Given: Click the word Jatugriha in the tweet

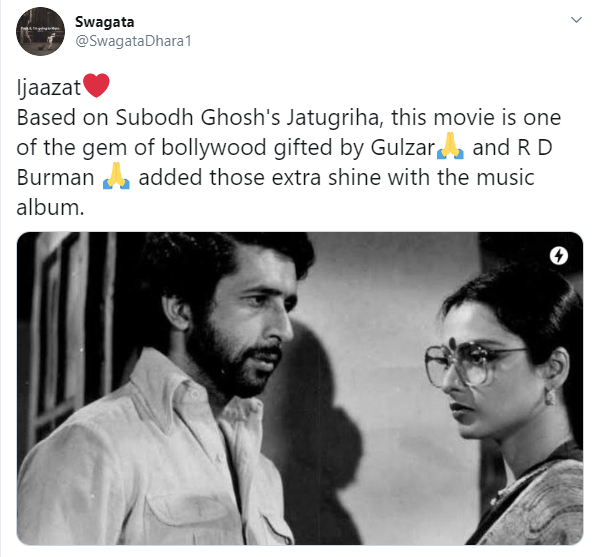Looking at the screenshot, I should (334, 118).
